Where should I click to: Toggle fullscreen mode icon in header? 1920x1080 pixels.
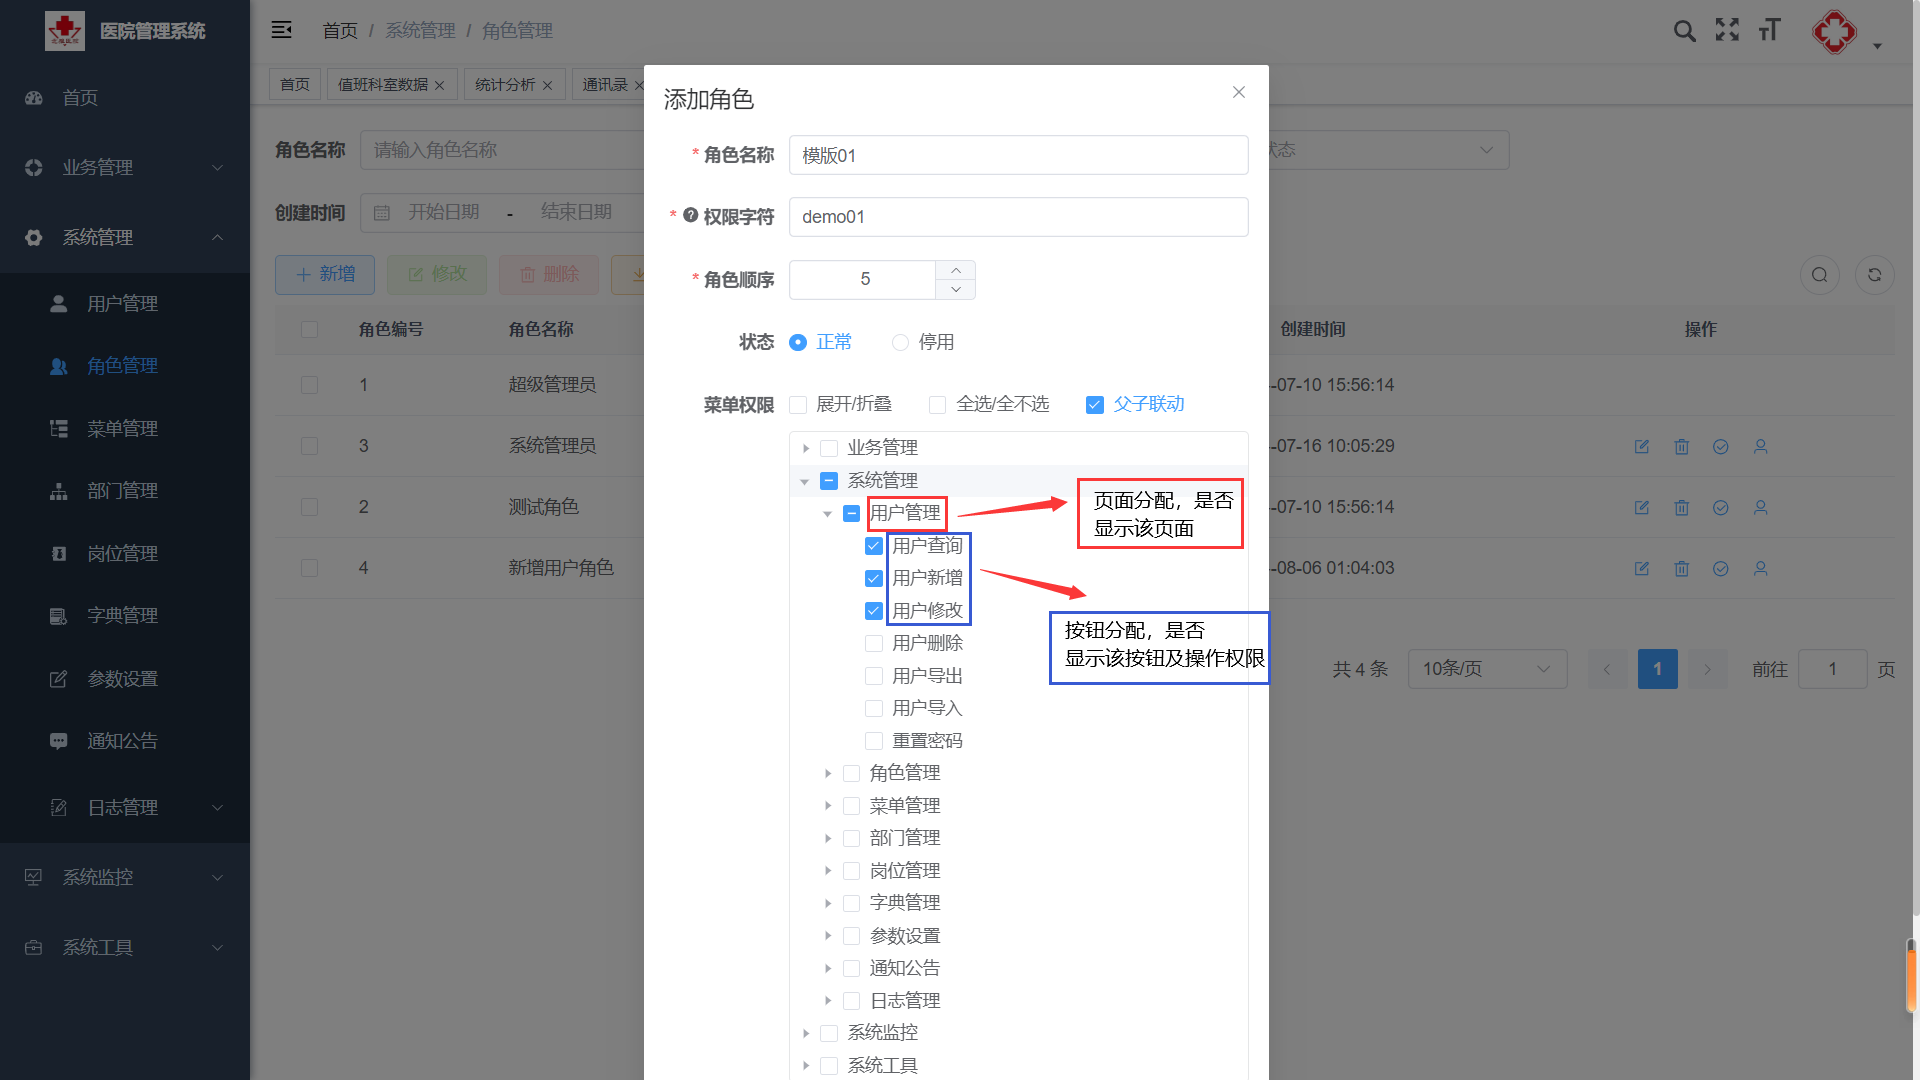point(1727,30)
